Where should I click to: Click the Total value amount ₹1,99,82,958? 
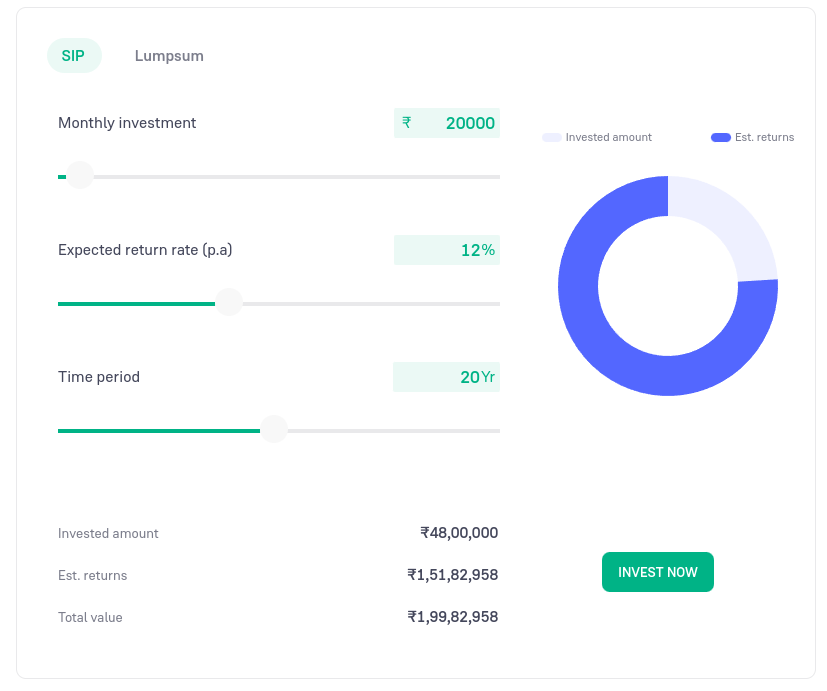tap(452, 617)
